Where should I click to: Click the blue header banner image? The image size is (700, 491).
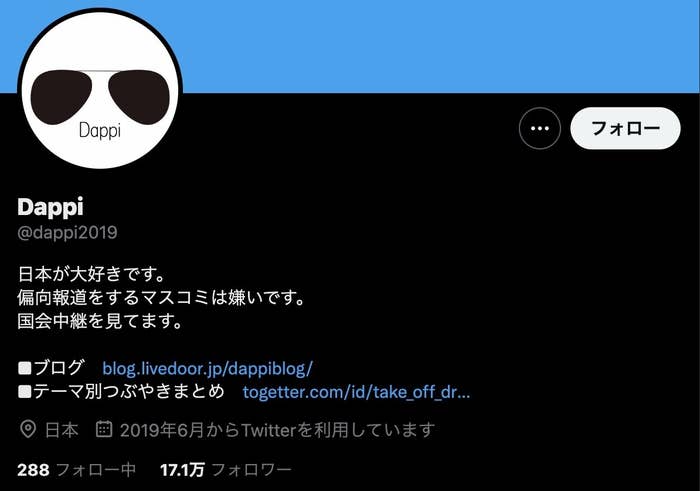(x=438, y=46)
